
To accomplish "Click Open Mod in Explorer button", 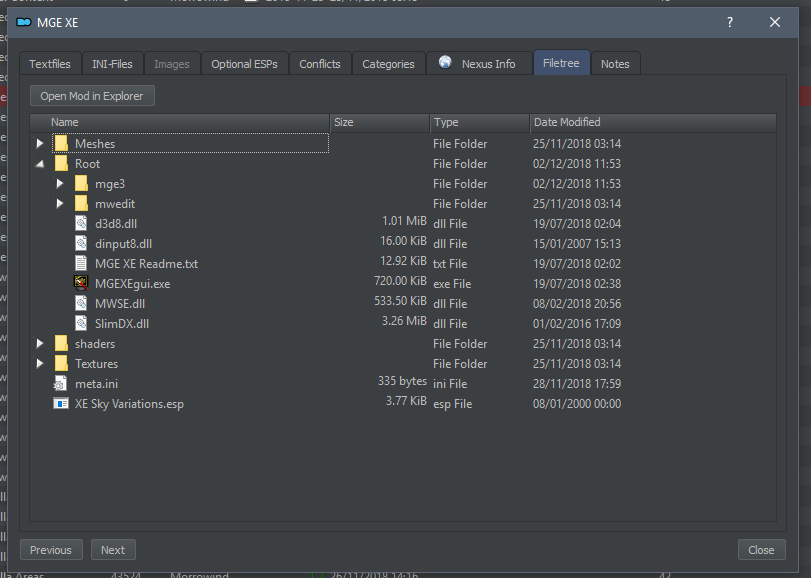I will [92, 96].
